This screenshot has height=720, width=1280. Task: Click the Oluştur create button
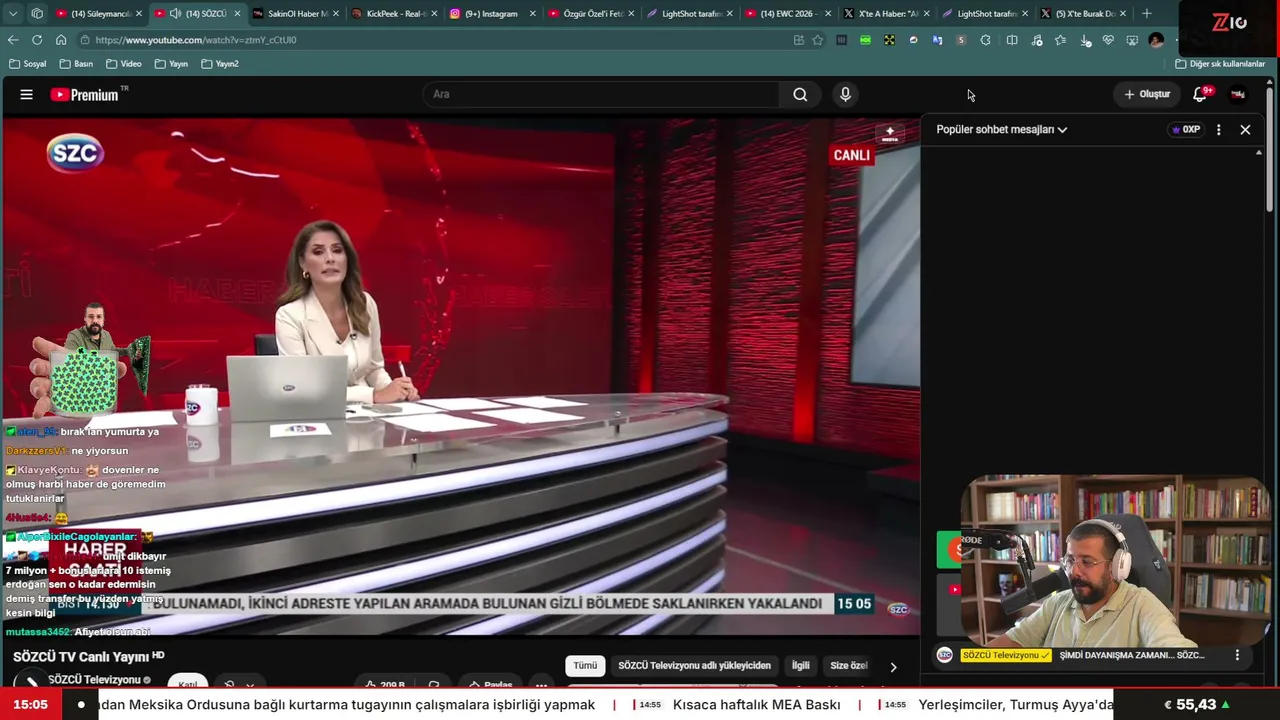[1147, 94]
